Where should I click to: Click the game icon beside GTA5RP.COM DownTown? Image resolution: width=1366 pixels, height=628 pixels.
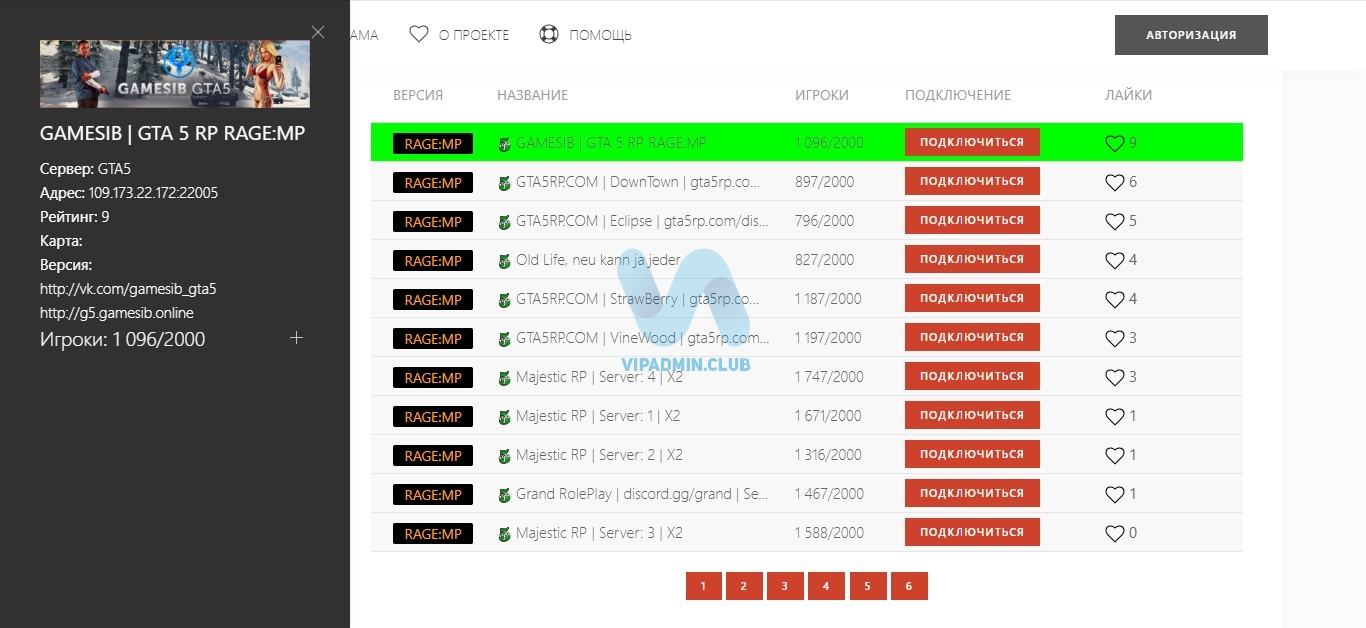pos(504,183)
